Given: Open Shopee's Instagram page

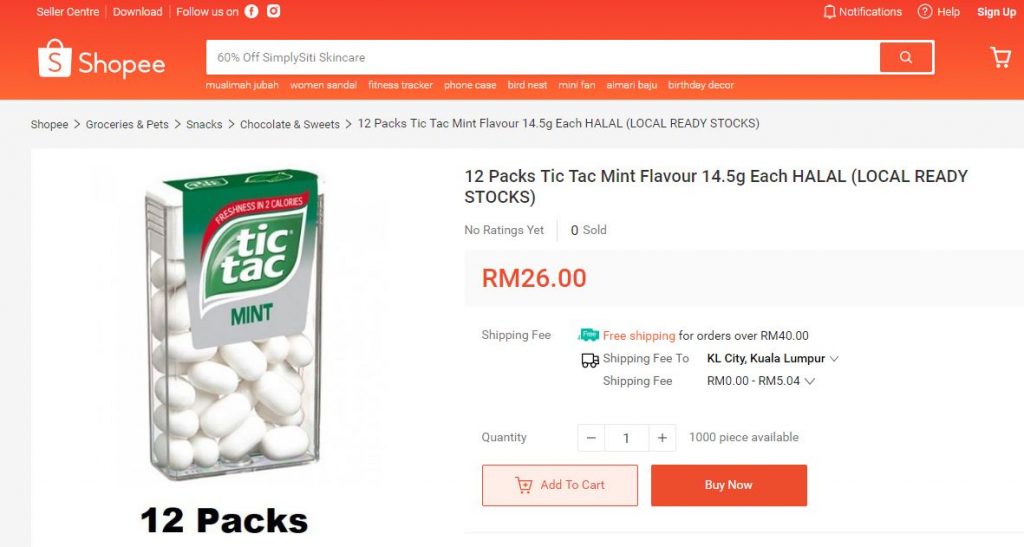Looking at the screenshot, I should [x=273, y=12].
